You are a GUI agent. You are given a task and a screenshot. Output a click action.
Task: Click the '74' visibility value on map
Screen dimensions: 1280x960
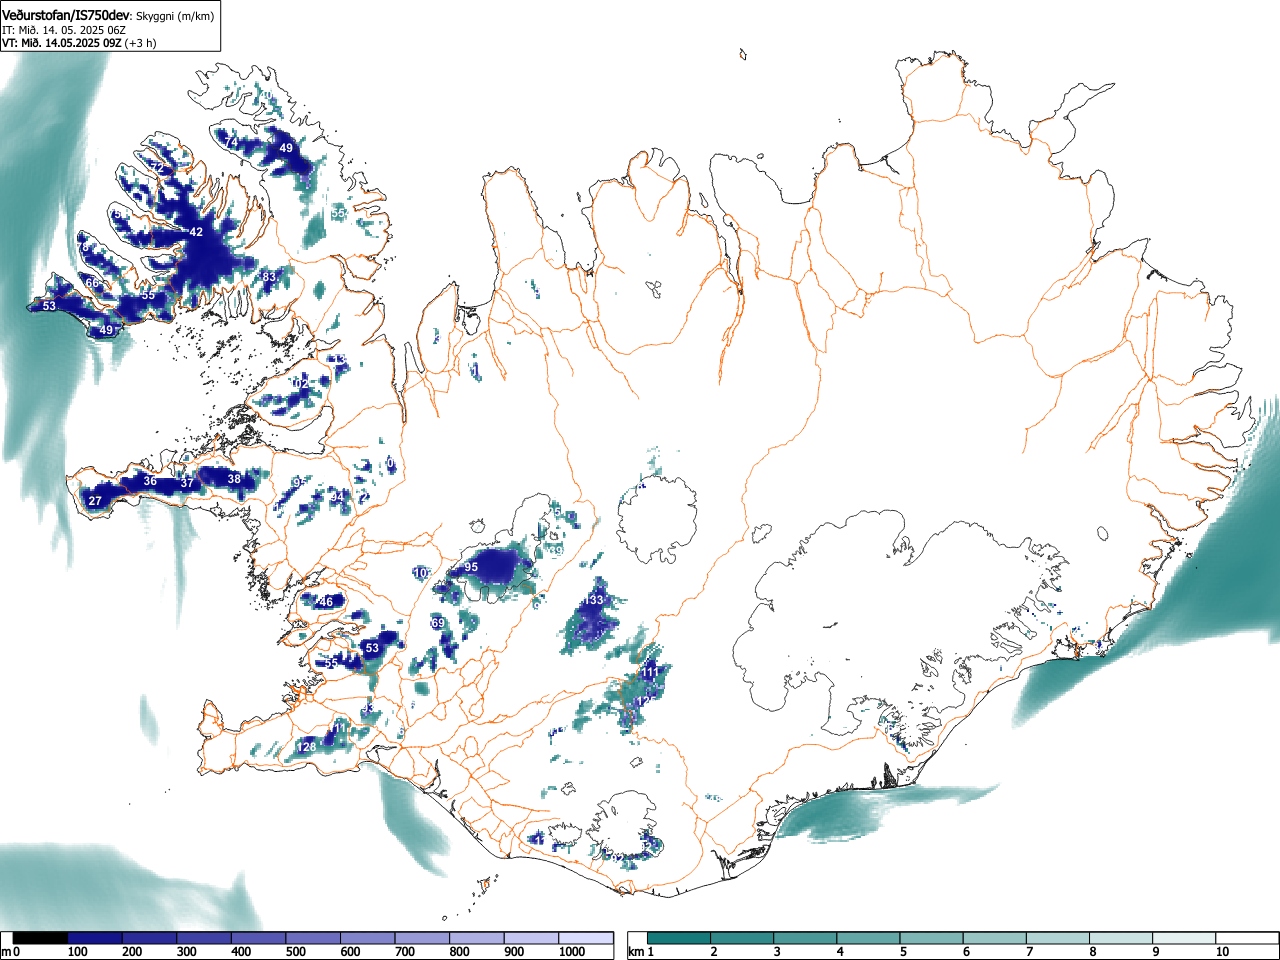(x=232, y=144)
